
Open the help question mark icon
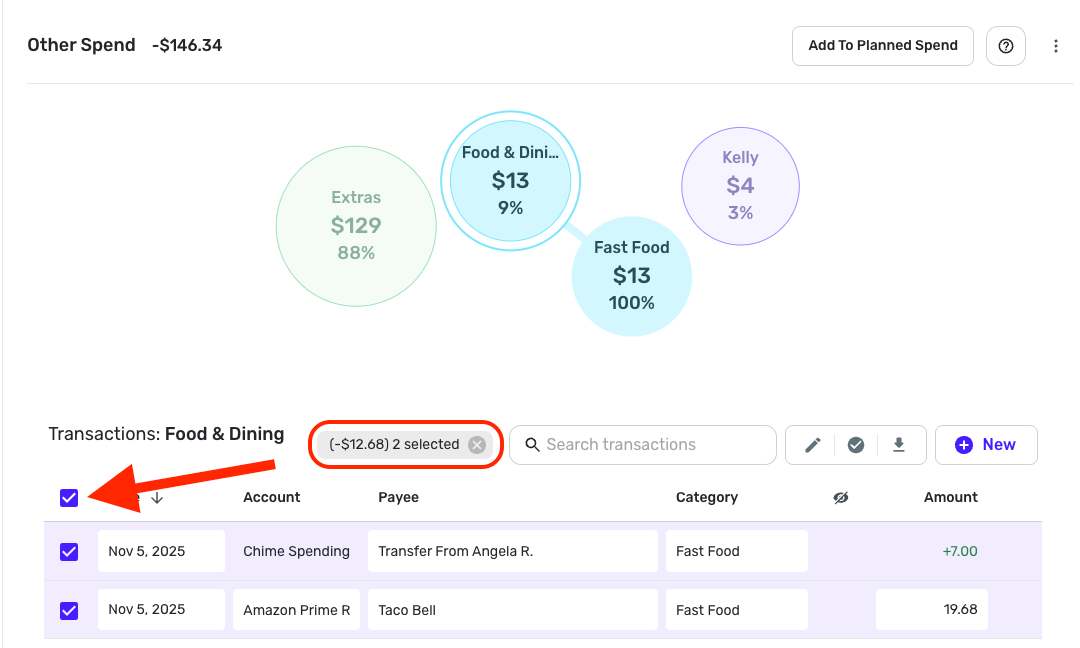click(1006, 46)
